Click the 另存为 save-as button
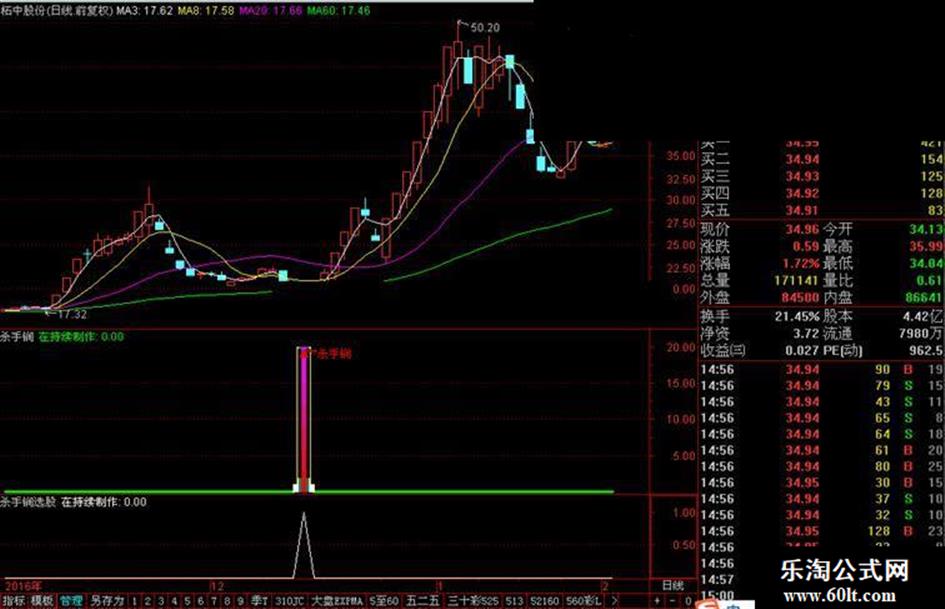The image size is (945, 609). point(107,601)
